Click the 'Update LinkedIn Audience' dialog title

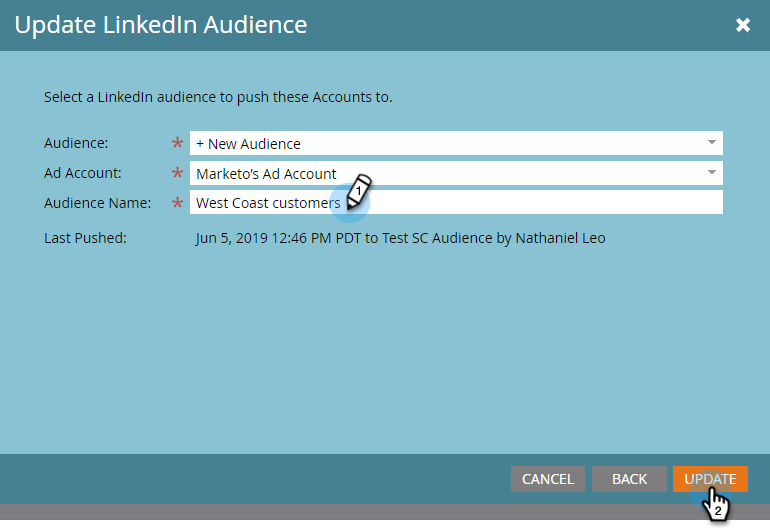click(161, 25)
